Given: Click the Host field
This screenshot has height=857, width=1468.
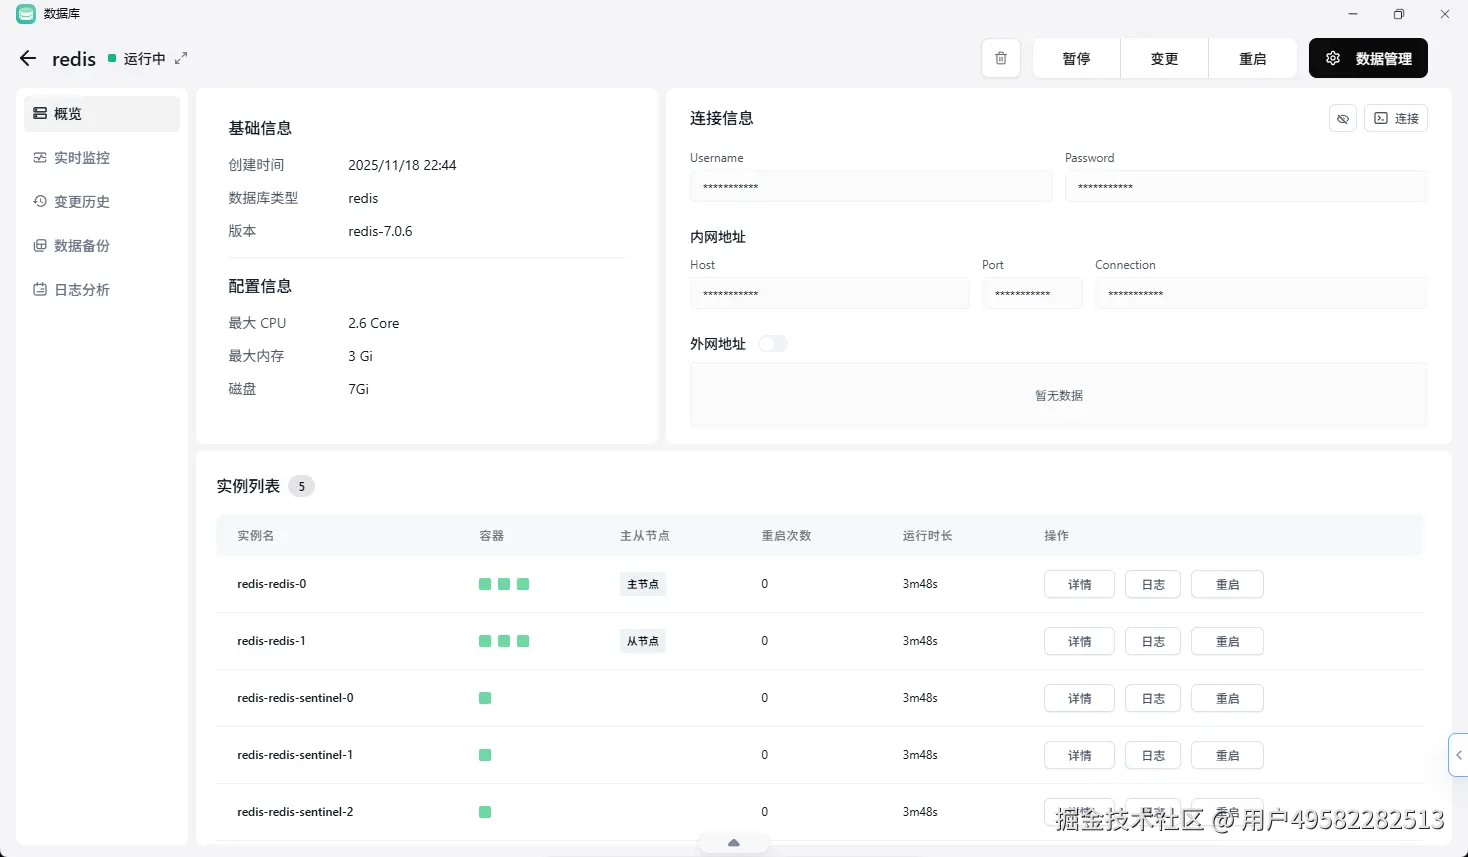Looking at the screenshot, I should coord(830,293).
